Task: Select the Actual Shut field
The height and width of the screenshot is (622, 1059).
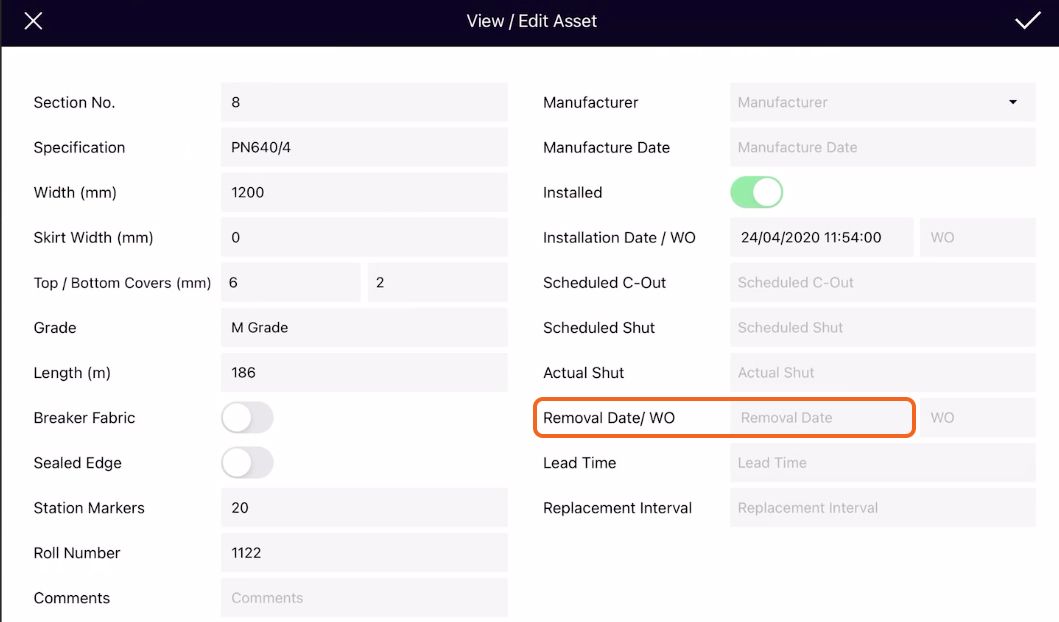Action: coord(883,372)
